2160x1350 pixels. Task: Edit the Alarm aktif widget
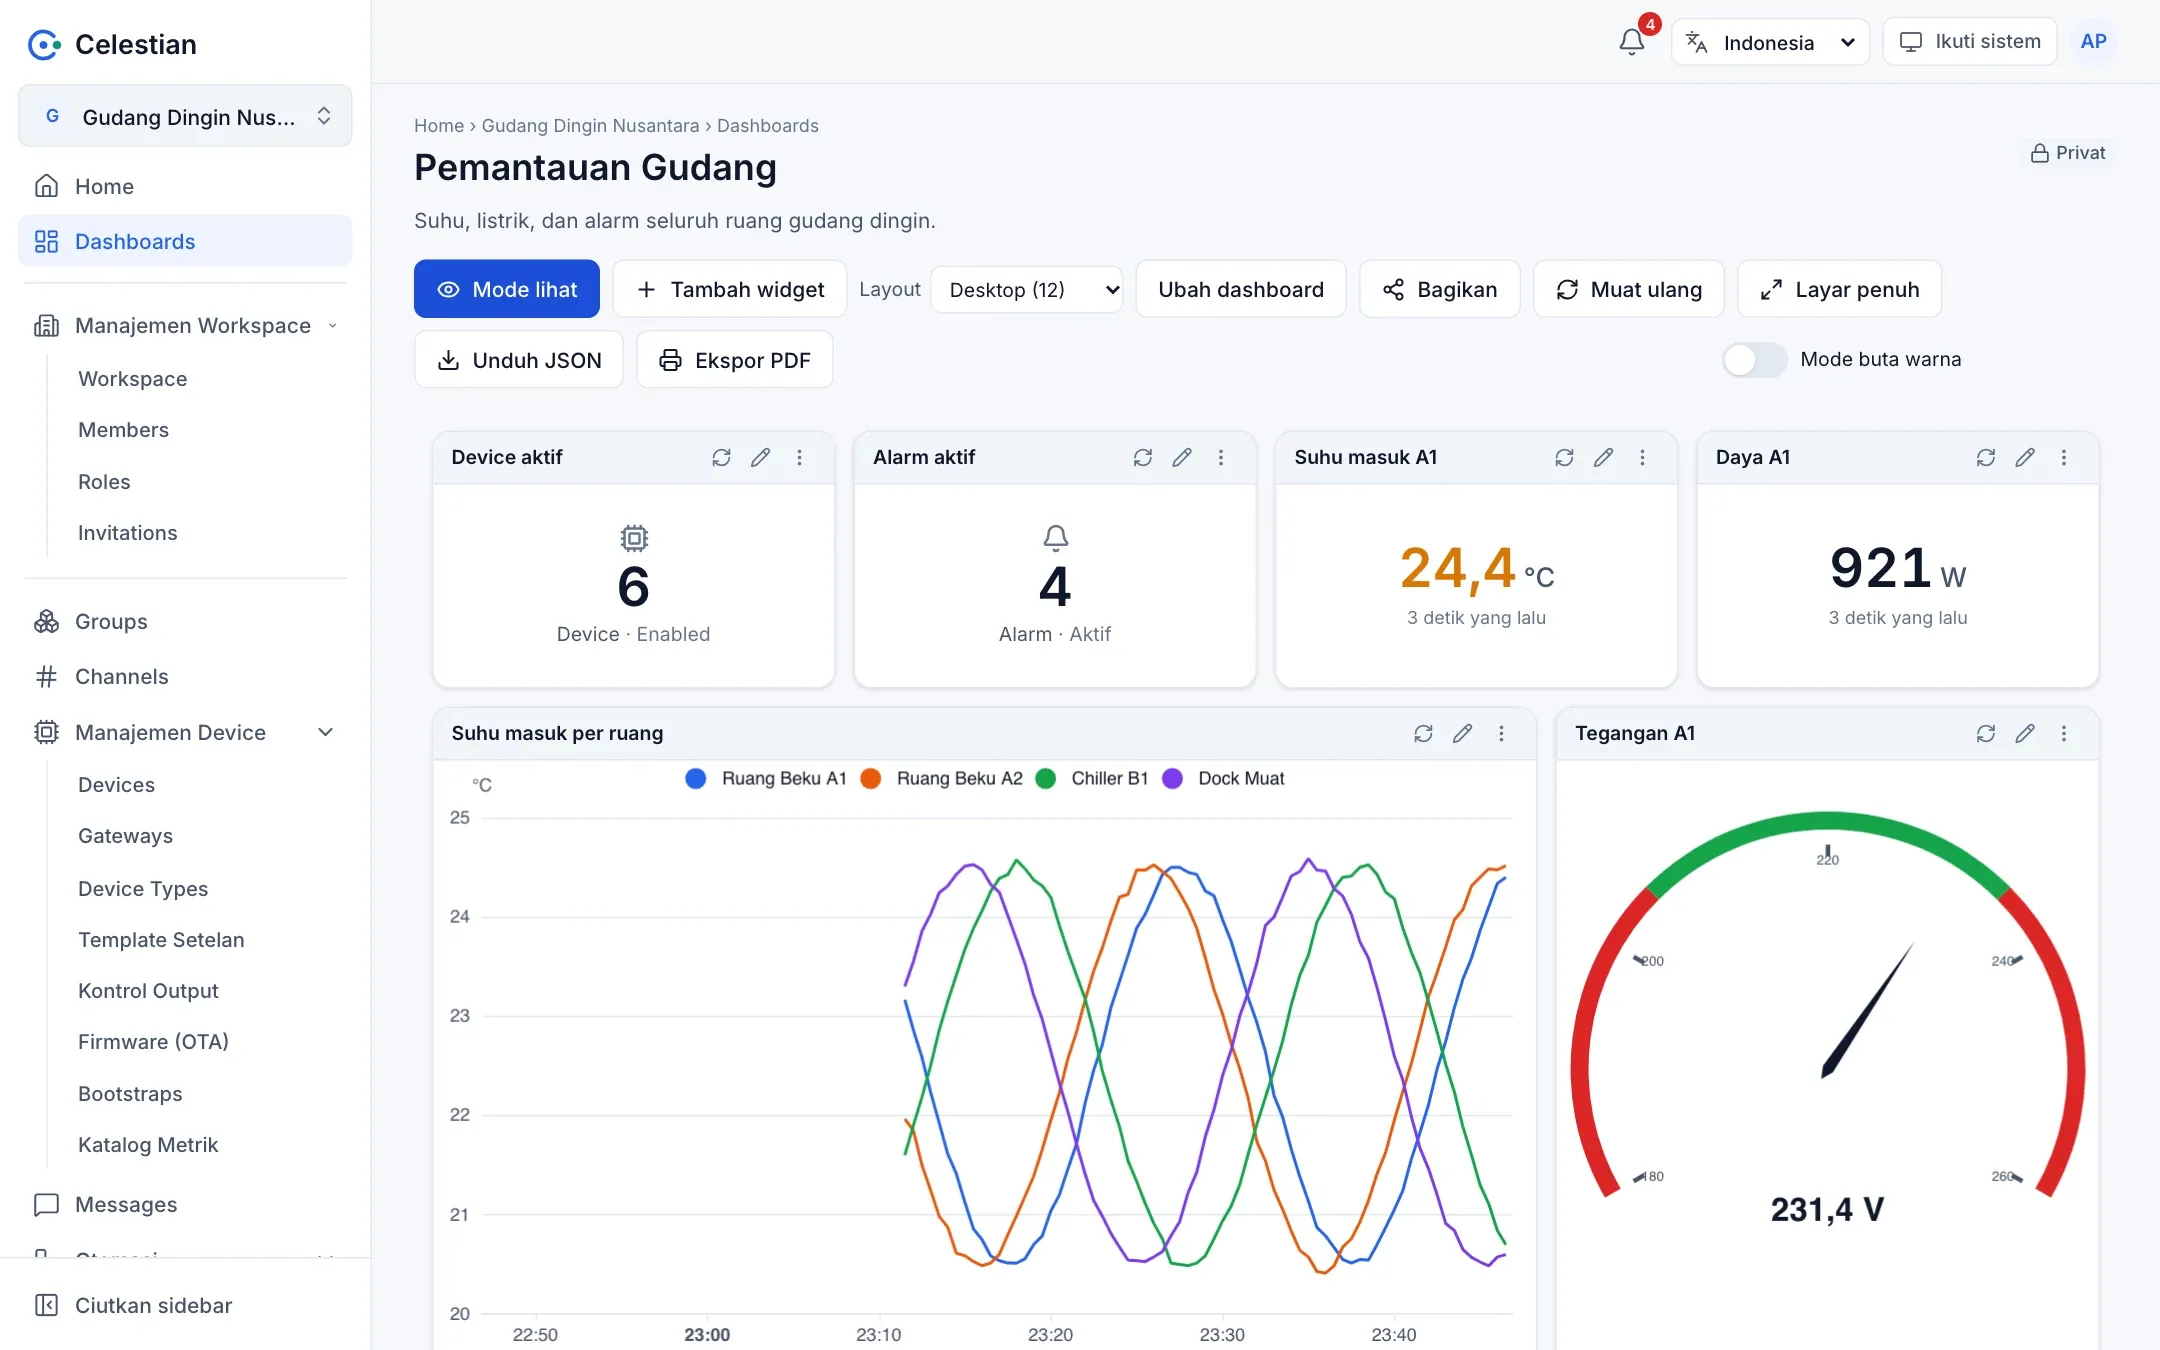[1182, 457]
